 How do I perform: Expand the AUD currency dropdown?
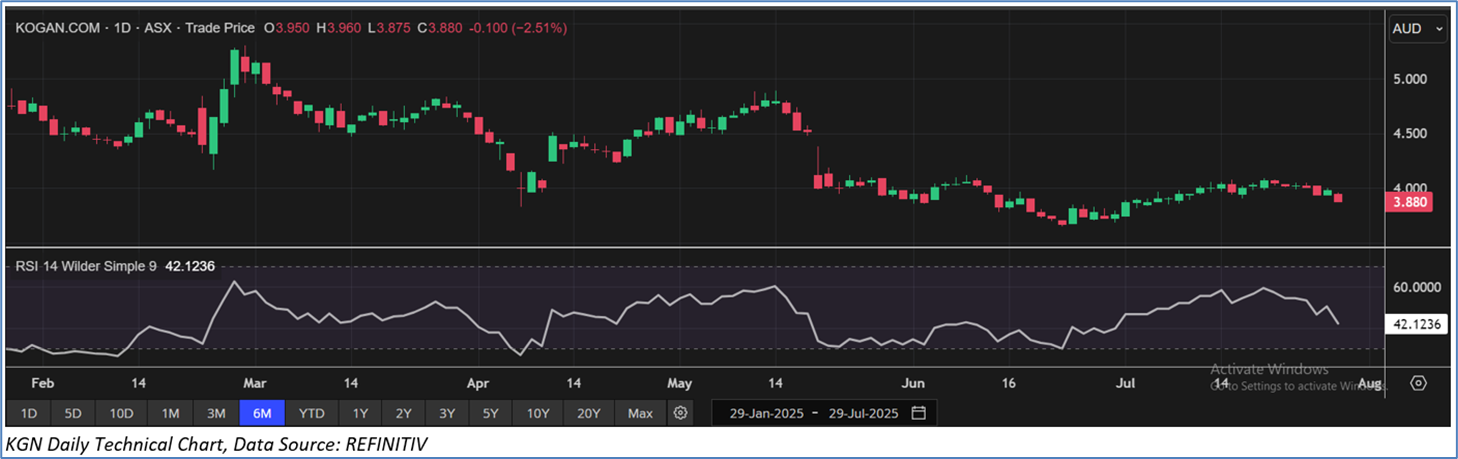click(x=1417, y=30)
